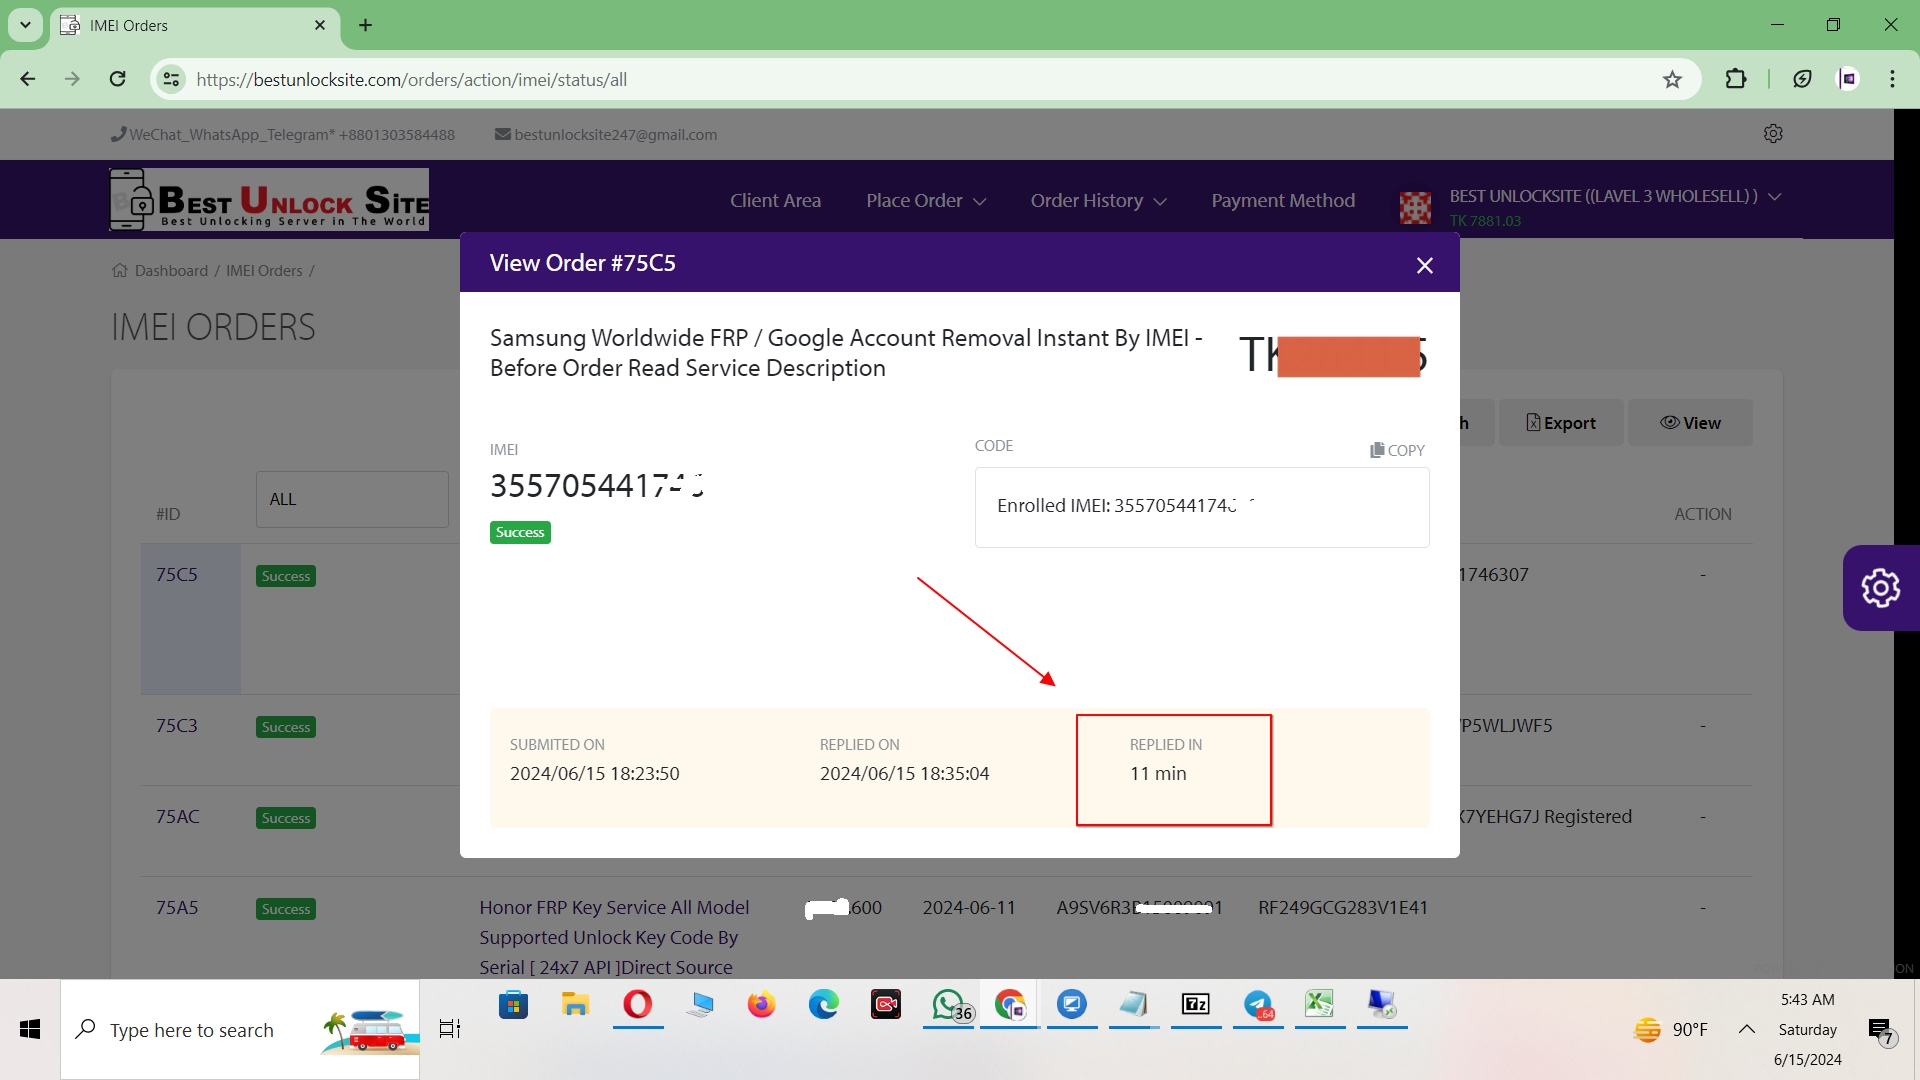Open the Dashboard breadcrumb link
Image resolution: width=1920 pixels, height=1080 pixels.
(171, 271)
